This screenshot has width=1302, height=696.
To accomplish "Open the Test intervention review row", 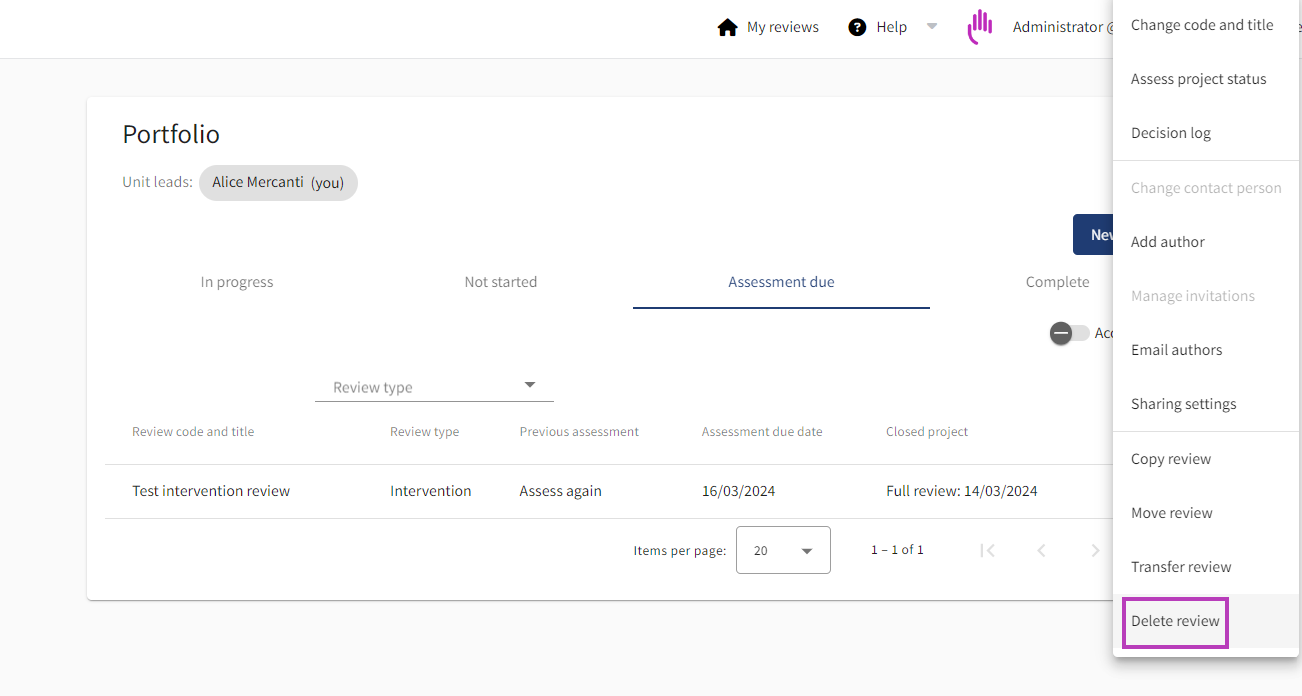I will (211, 491).
